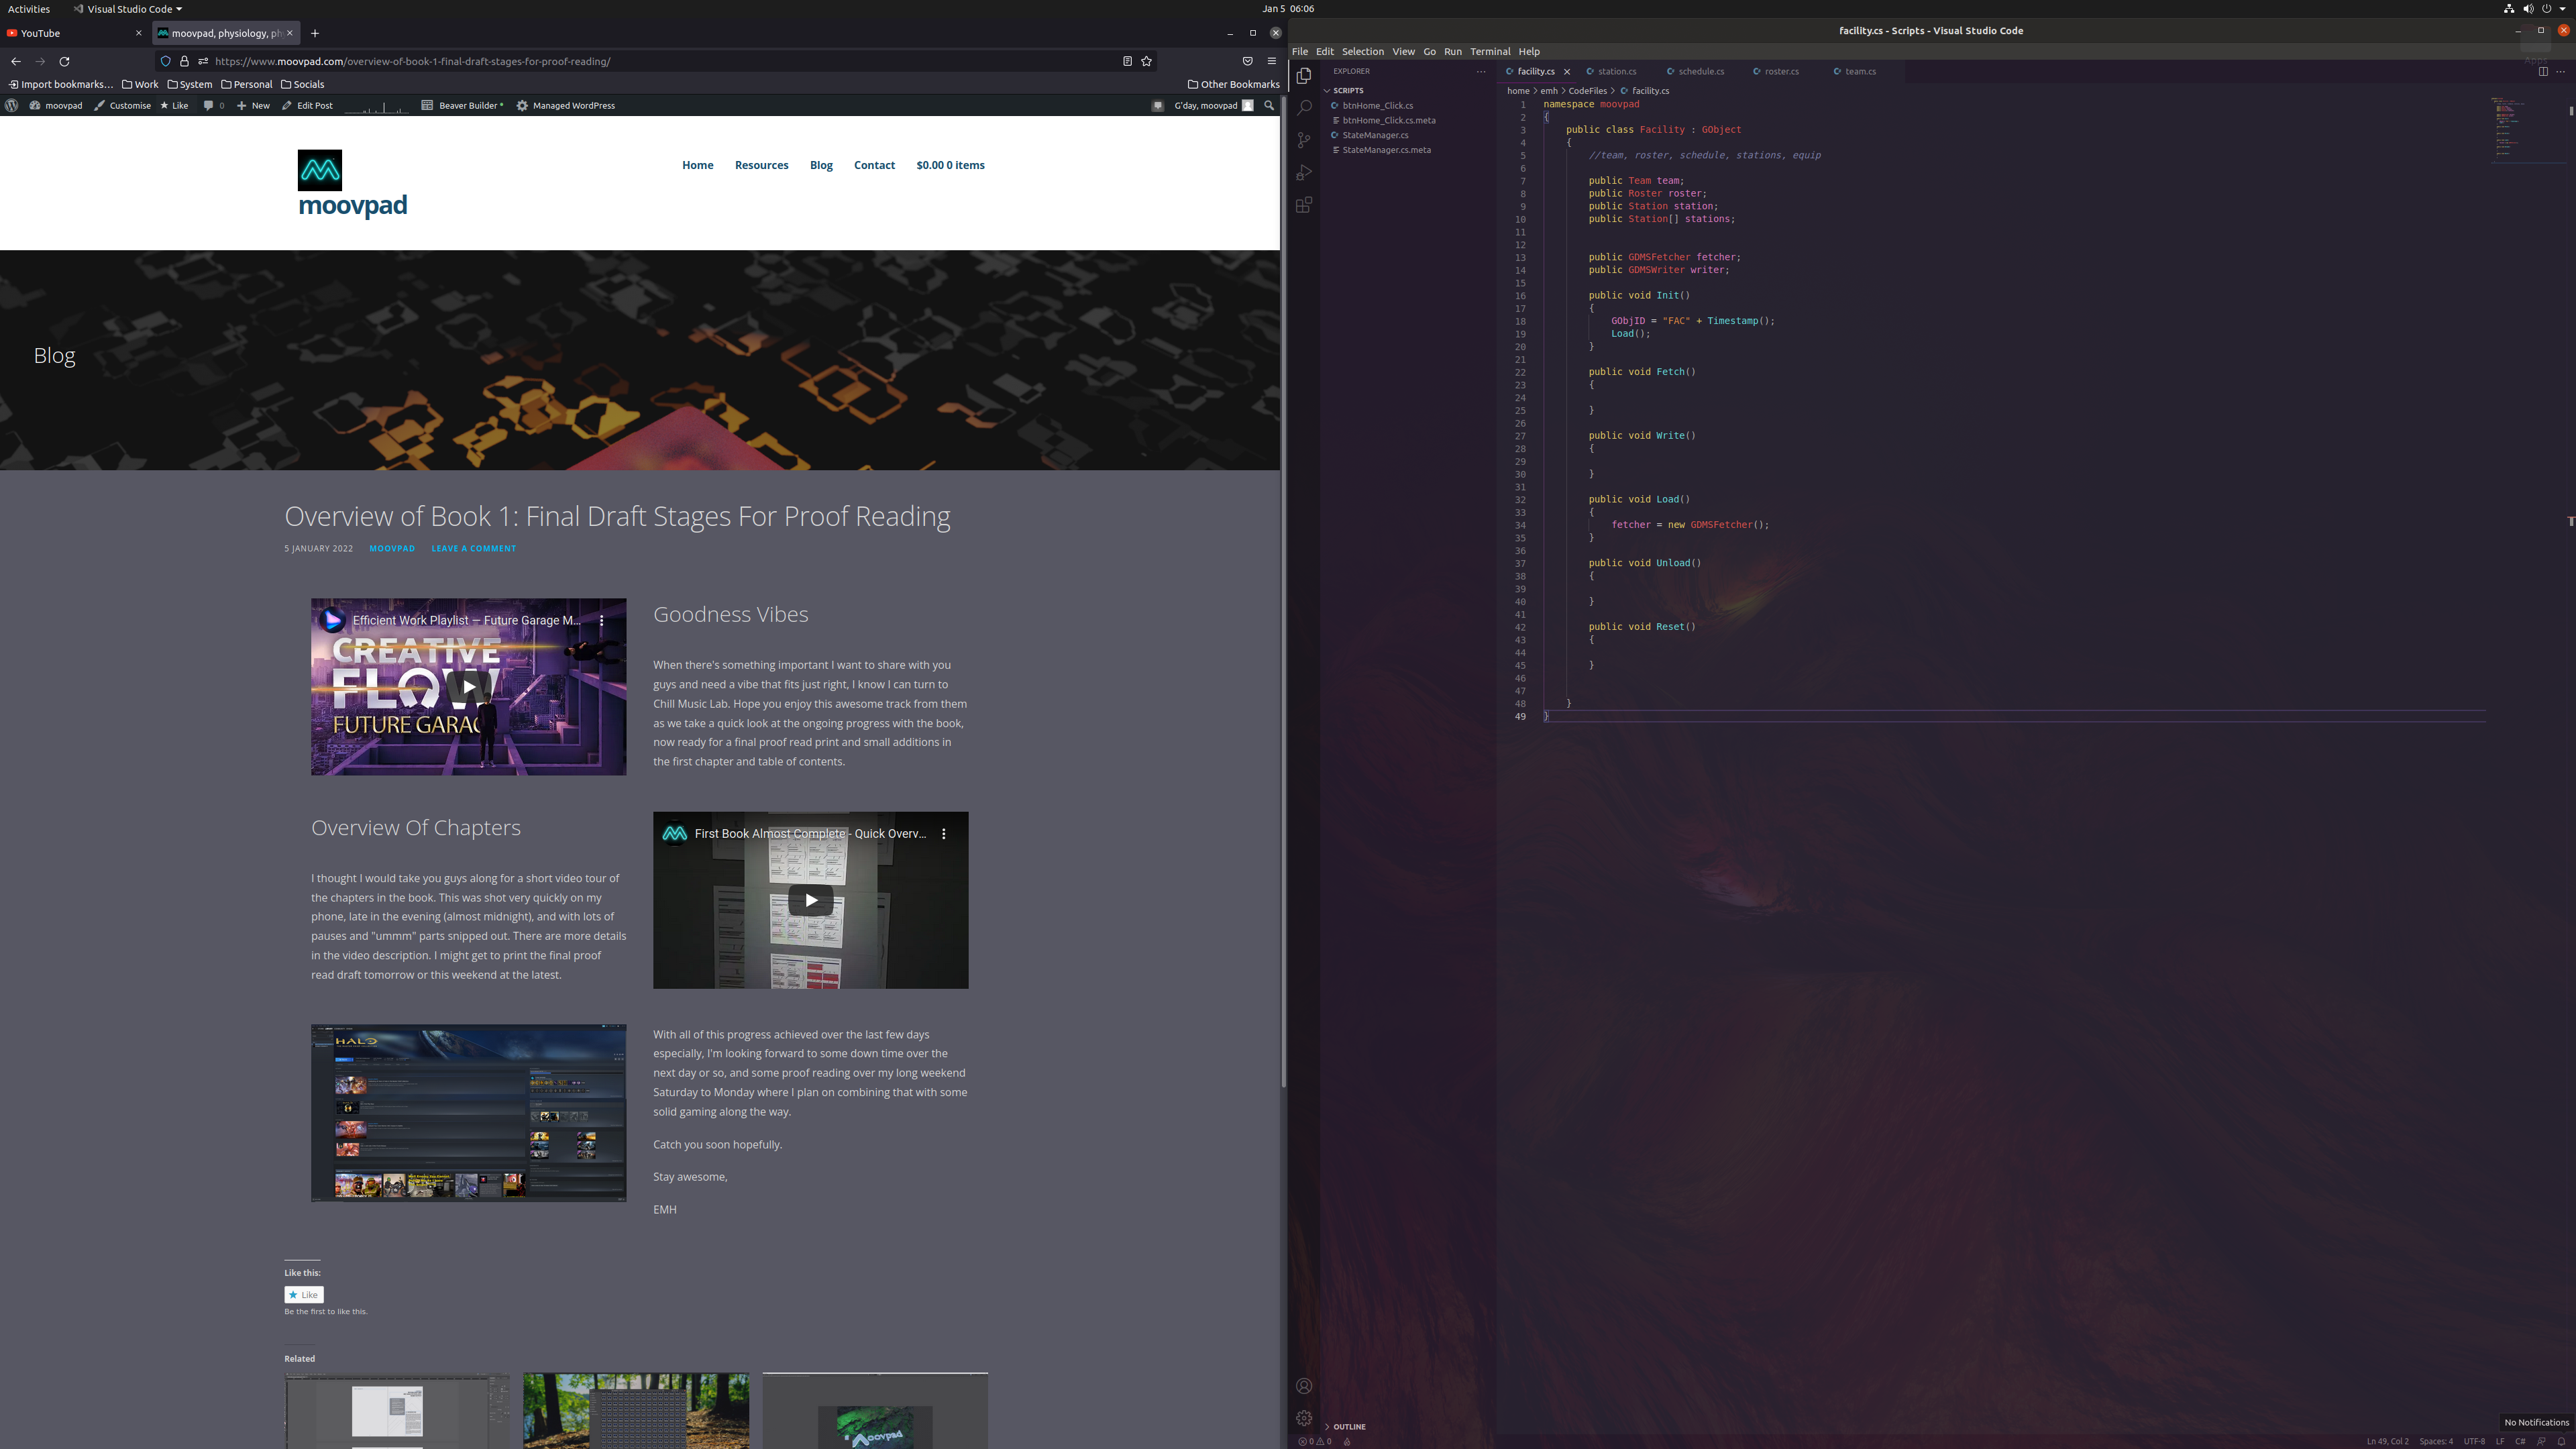Close the facility.cs editor tab

pos(1567,71)
